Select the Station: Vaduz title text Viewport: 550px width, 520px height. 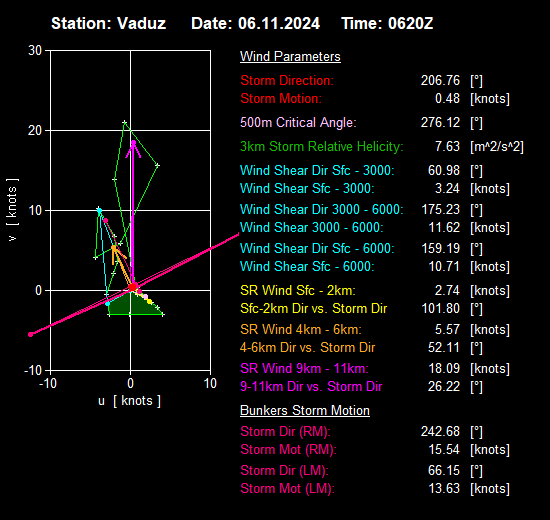click(x=108, y=24)
